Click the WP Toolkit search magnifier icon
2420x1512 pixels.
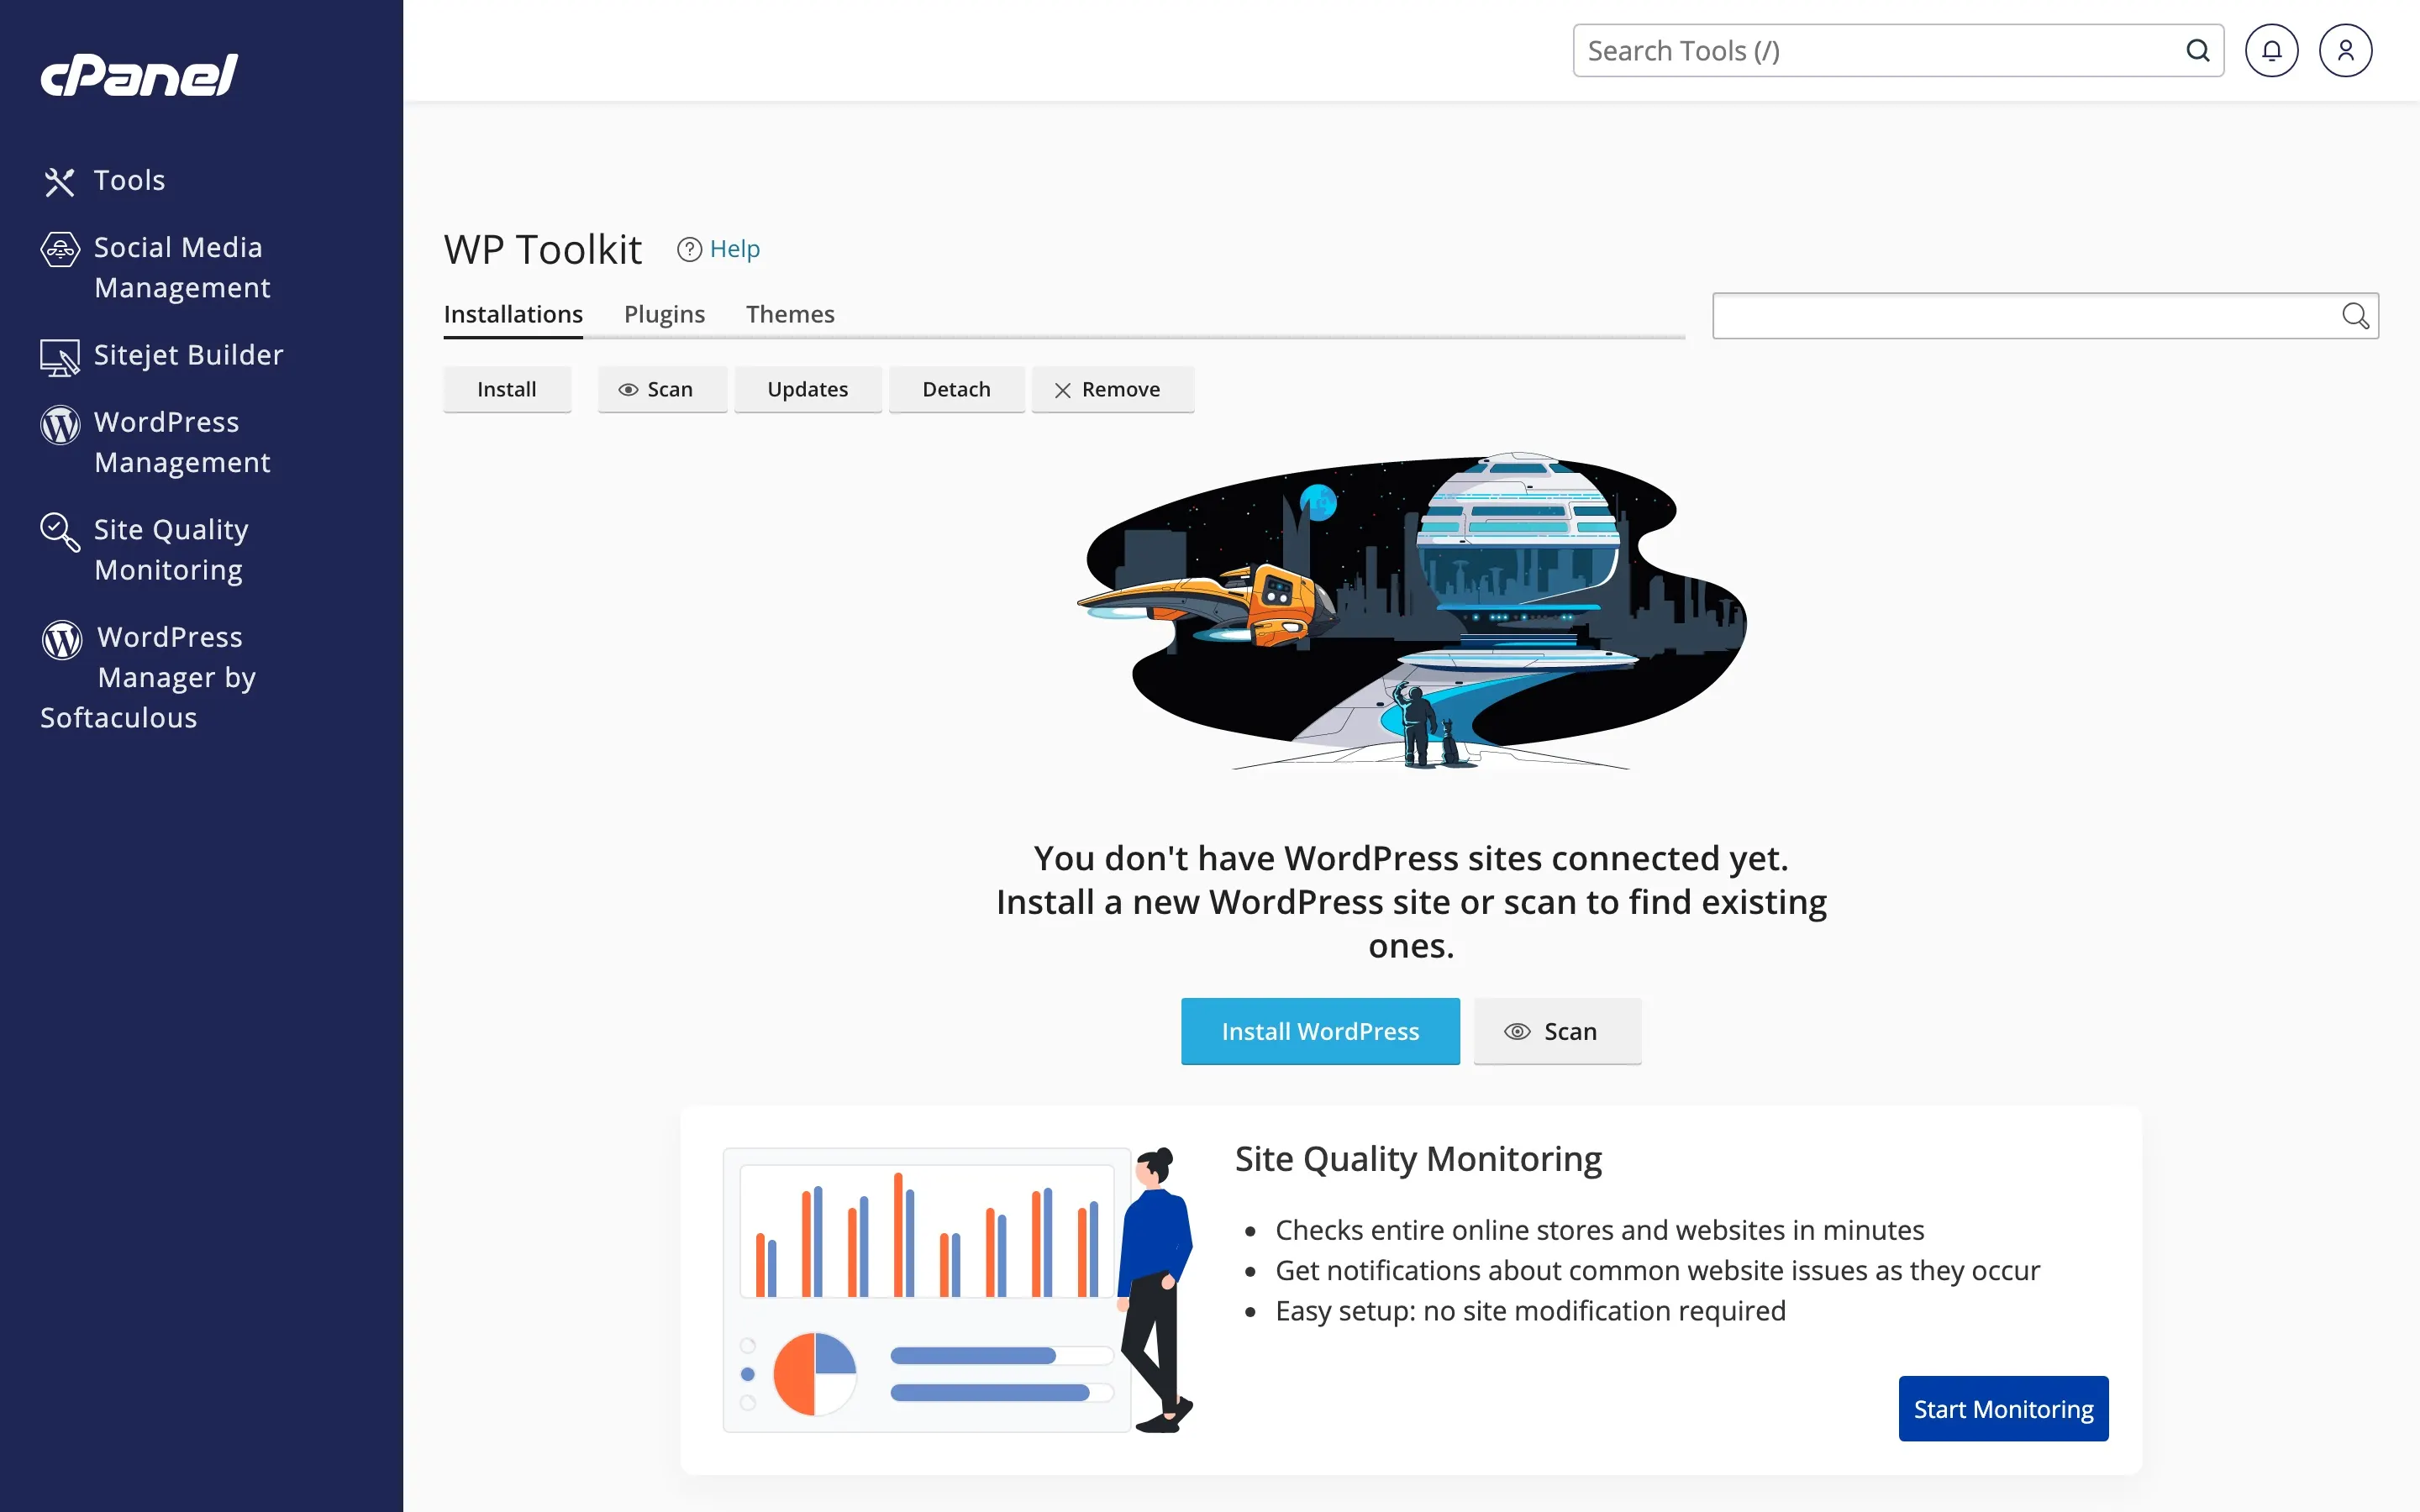(x=2355, y=316)
